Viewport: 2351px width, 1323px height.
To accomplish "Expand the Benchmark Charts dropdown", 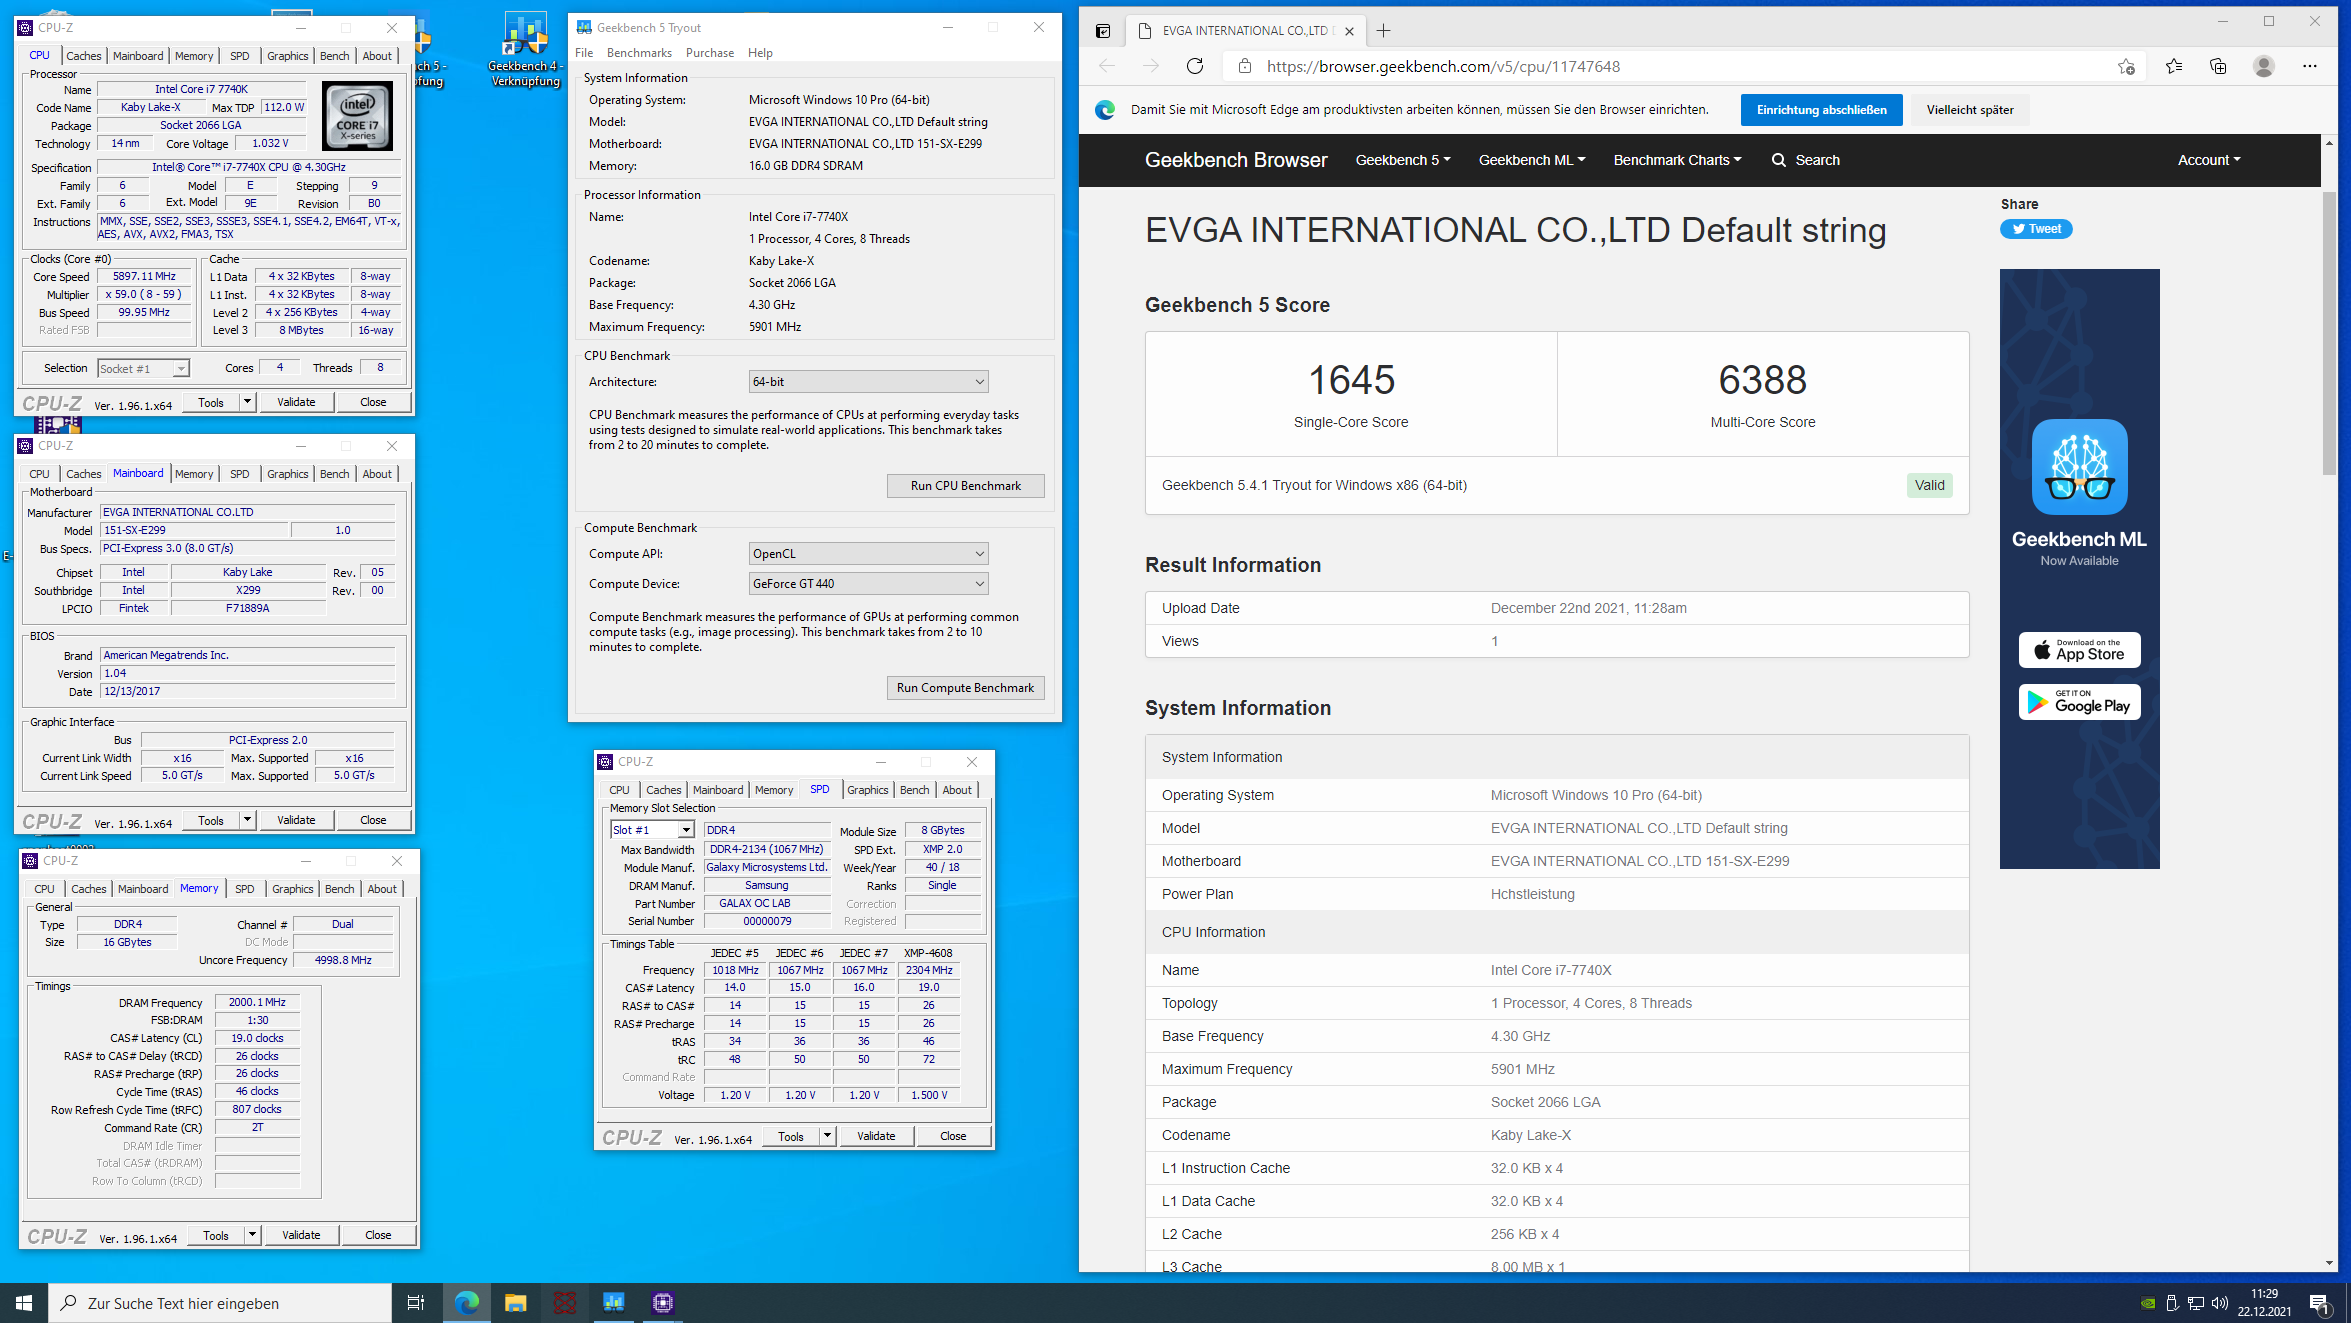I will point(1677,160).
